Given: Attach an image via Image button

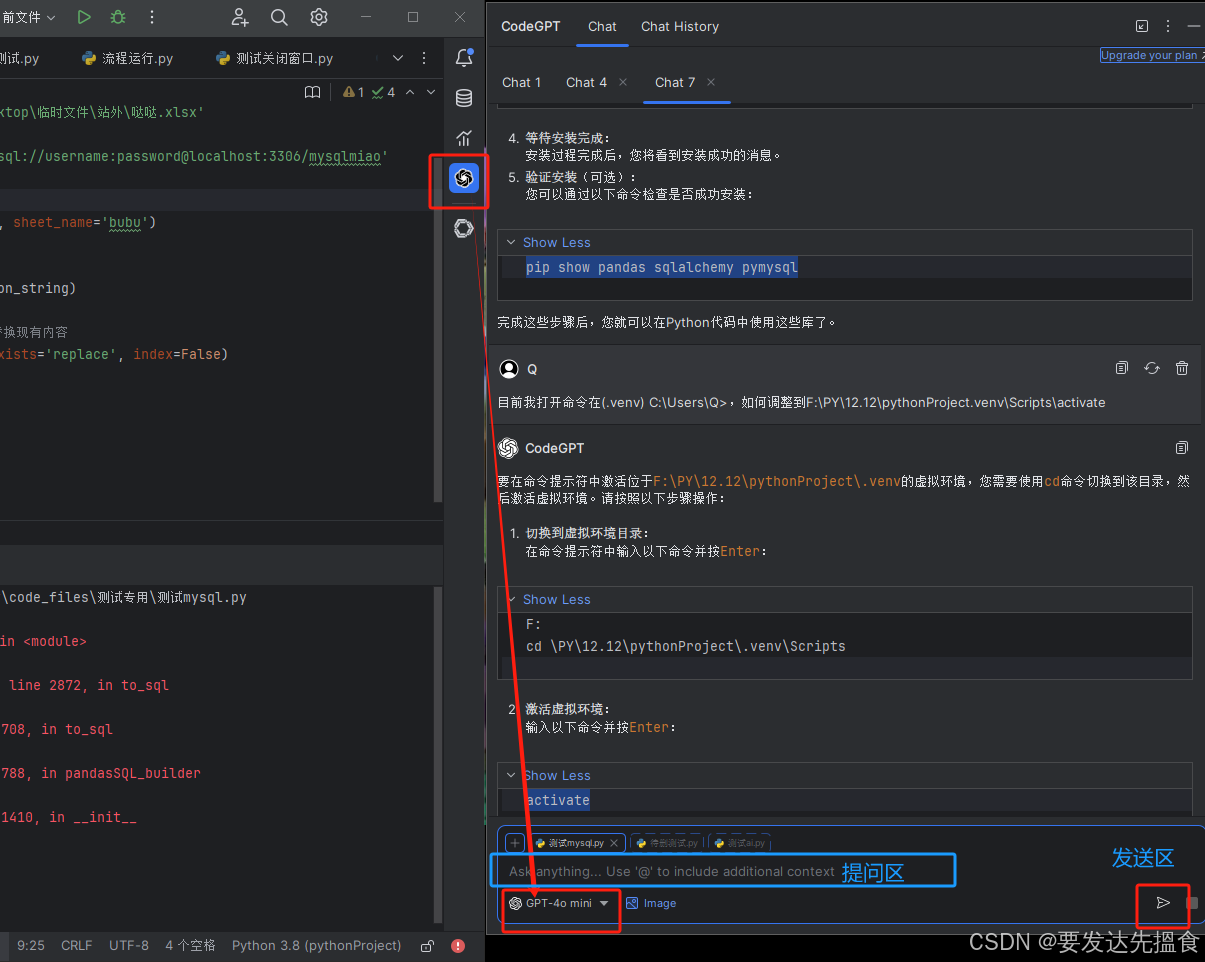Looking at the screenshot, I should click(651, 903).
